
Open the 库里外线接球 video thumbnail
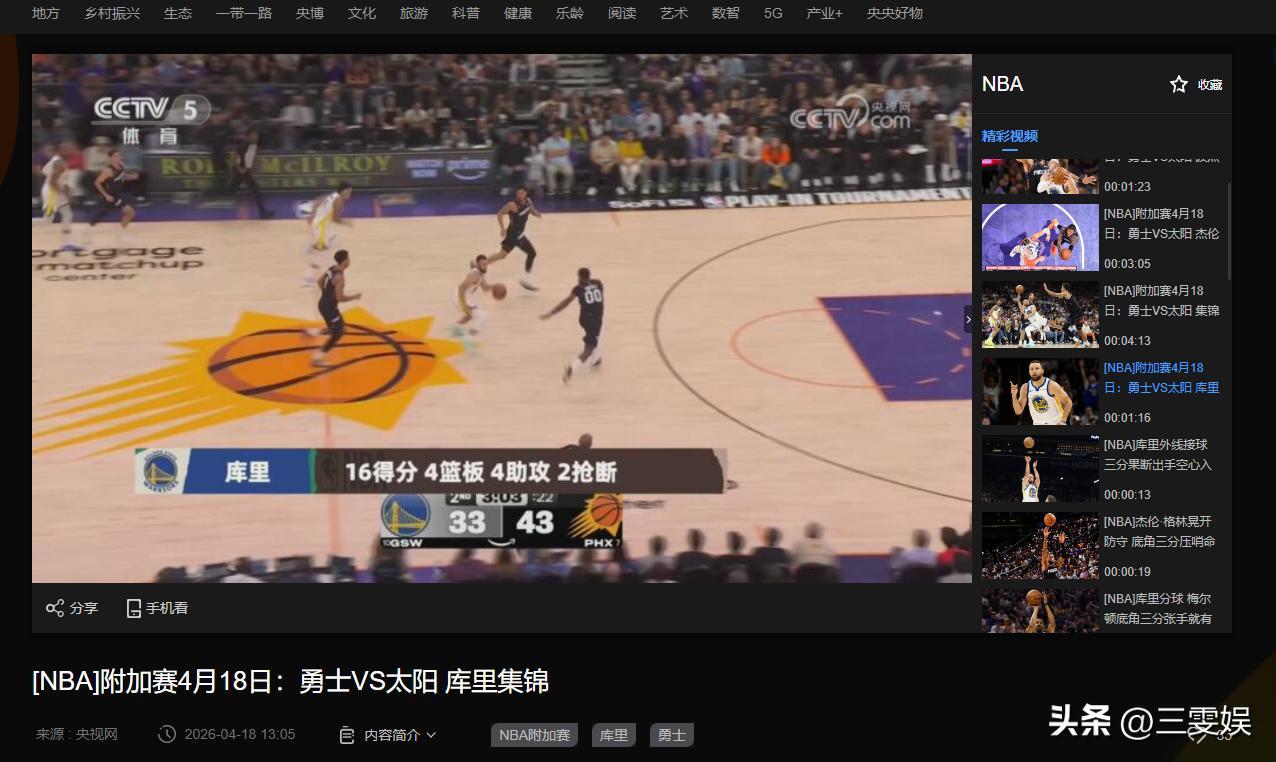[1040, 469]
